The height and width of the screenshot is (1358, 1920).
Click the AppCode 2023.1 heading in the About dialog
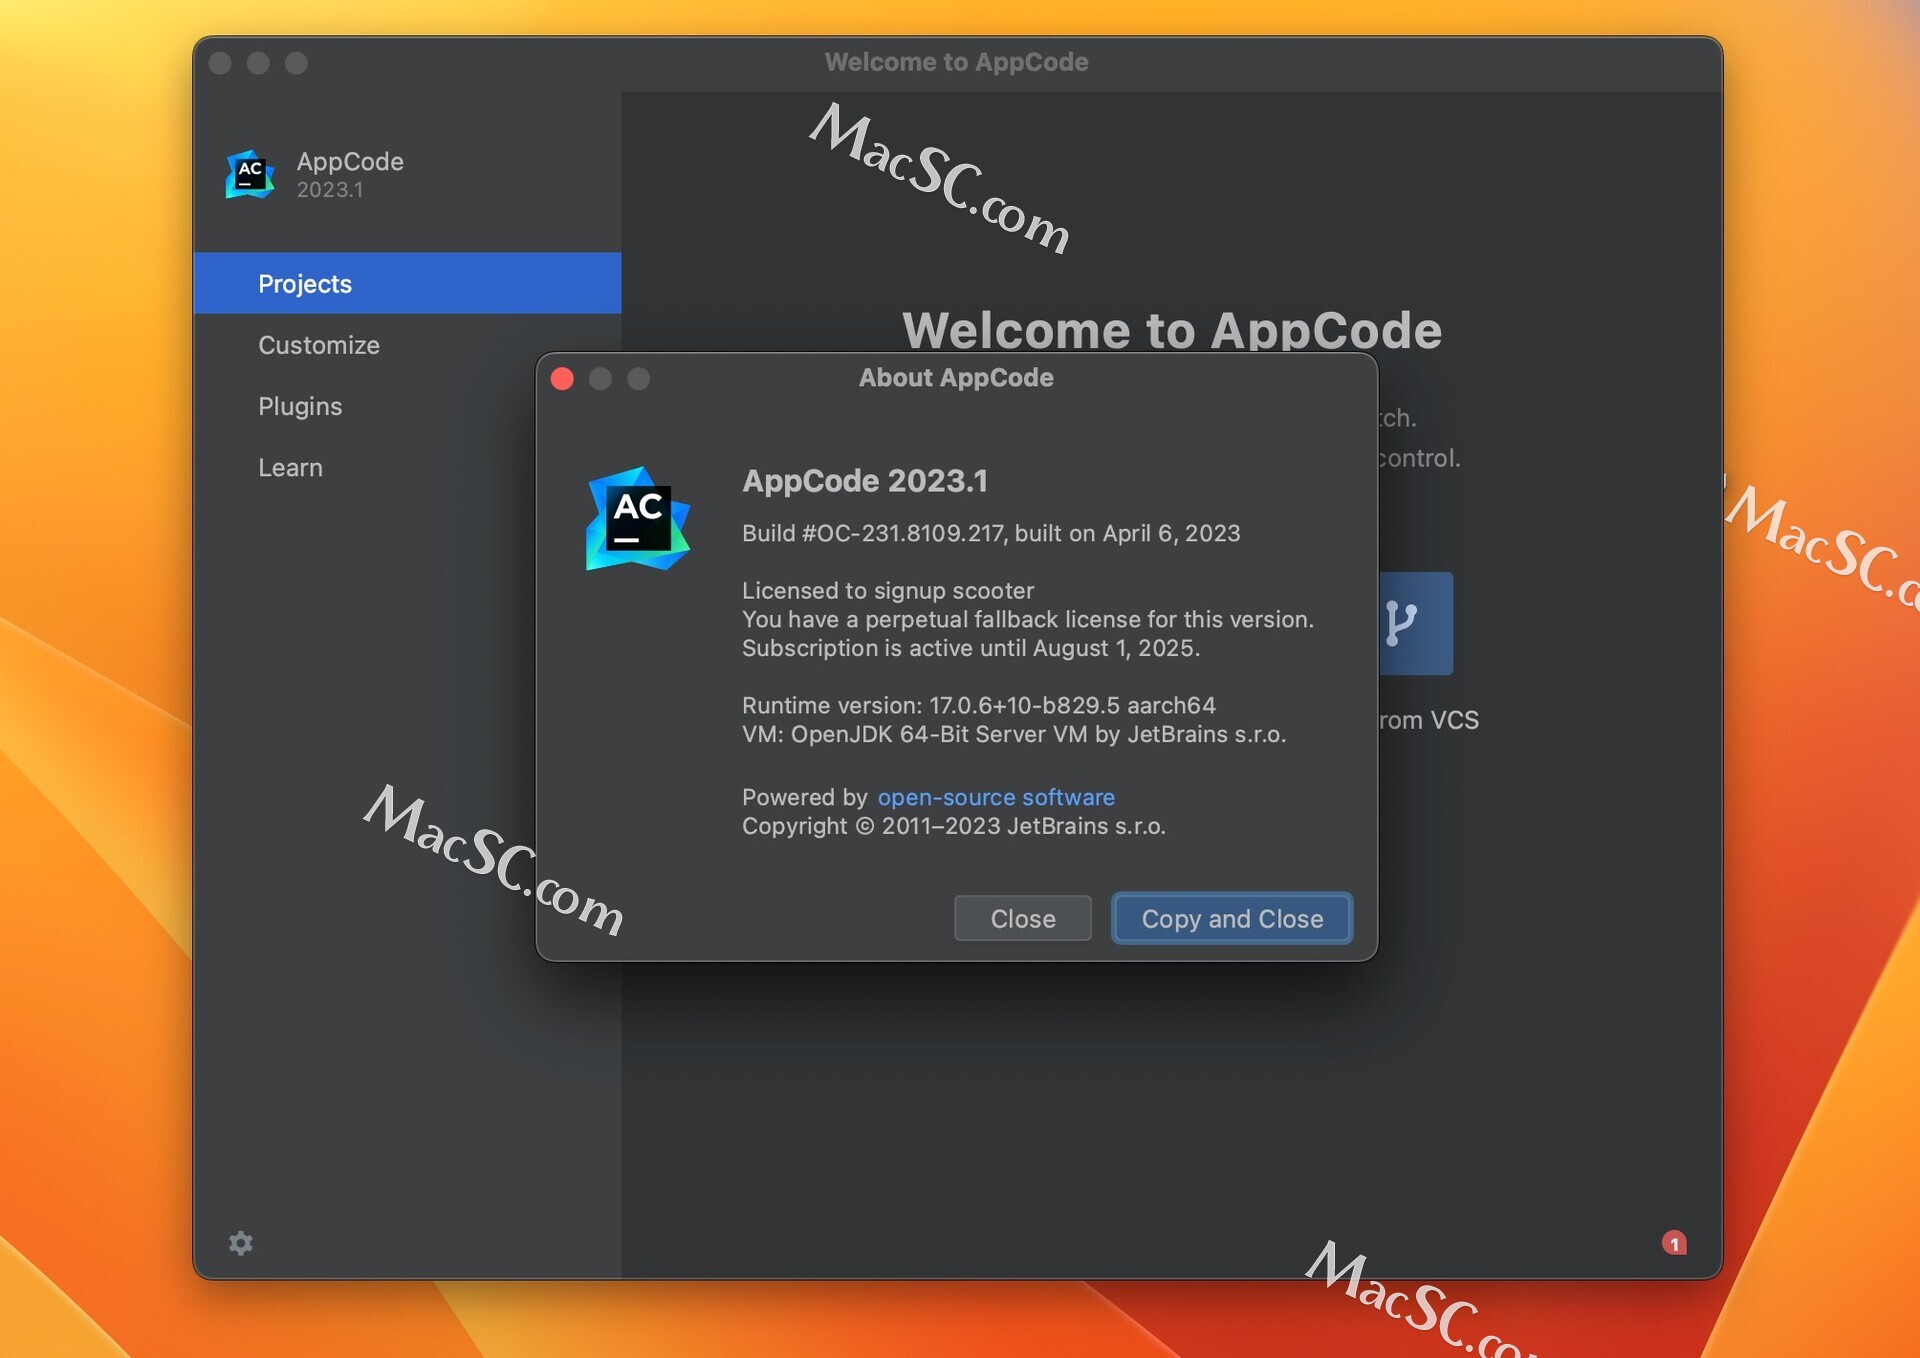coord(865,481)
